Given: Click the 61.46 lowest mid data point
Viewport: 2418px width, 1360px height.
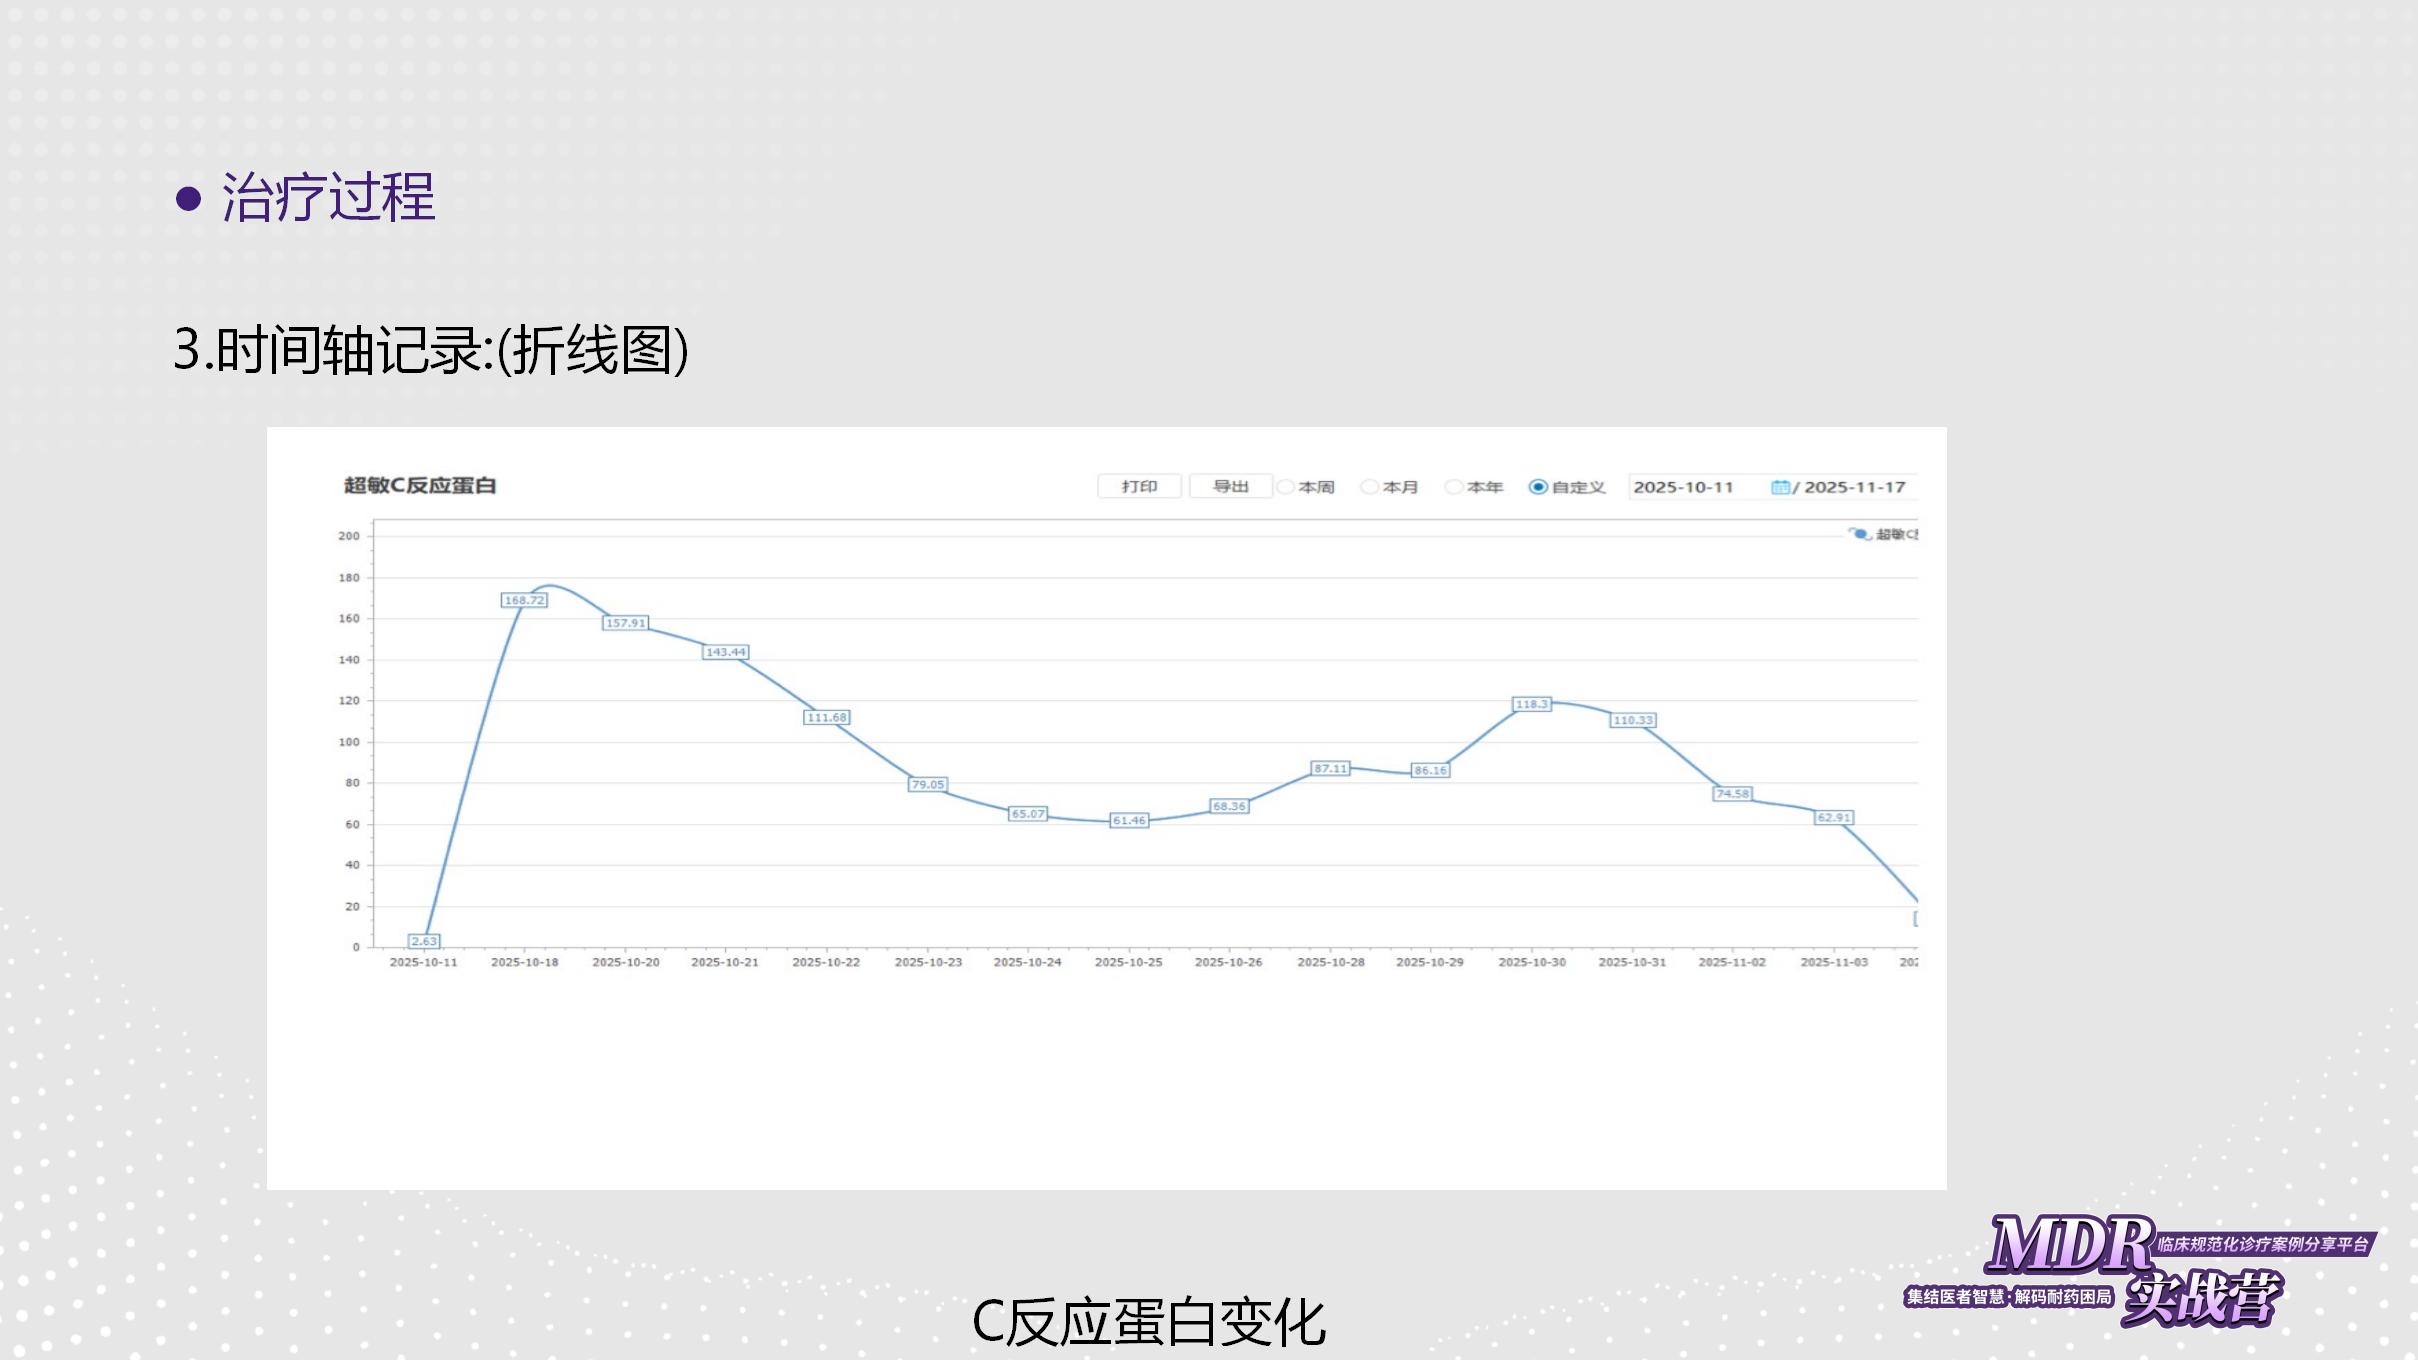Looking at the screenshot, I should (1129, 820).
